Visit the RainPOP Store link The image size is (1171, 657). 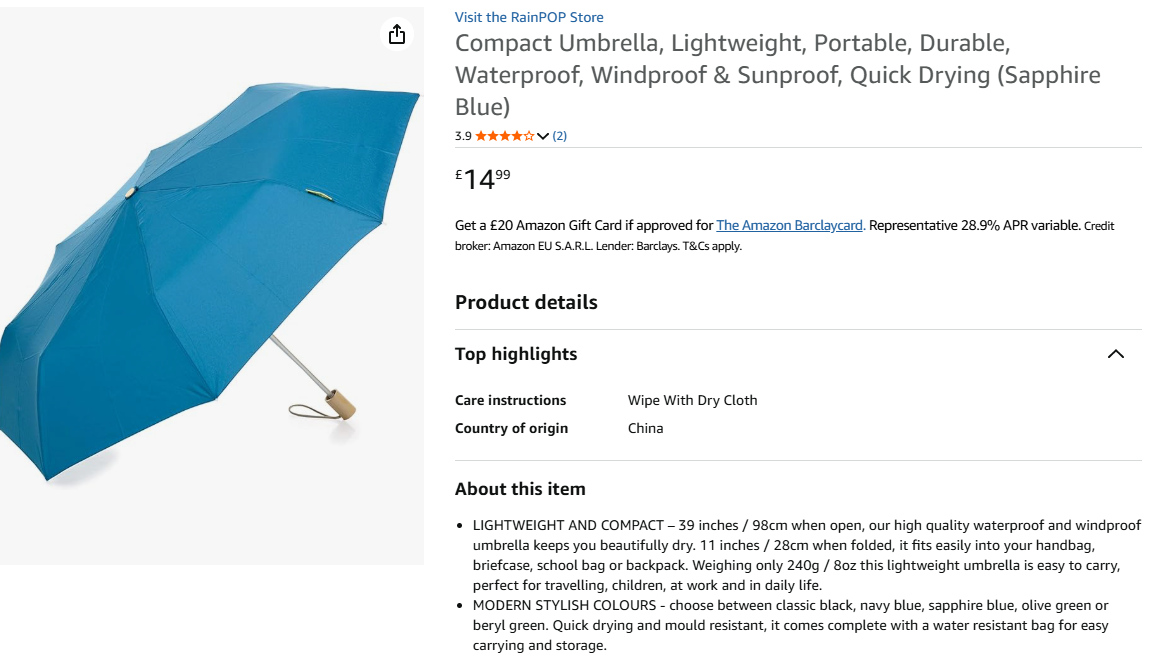(529, 17)
